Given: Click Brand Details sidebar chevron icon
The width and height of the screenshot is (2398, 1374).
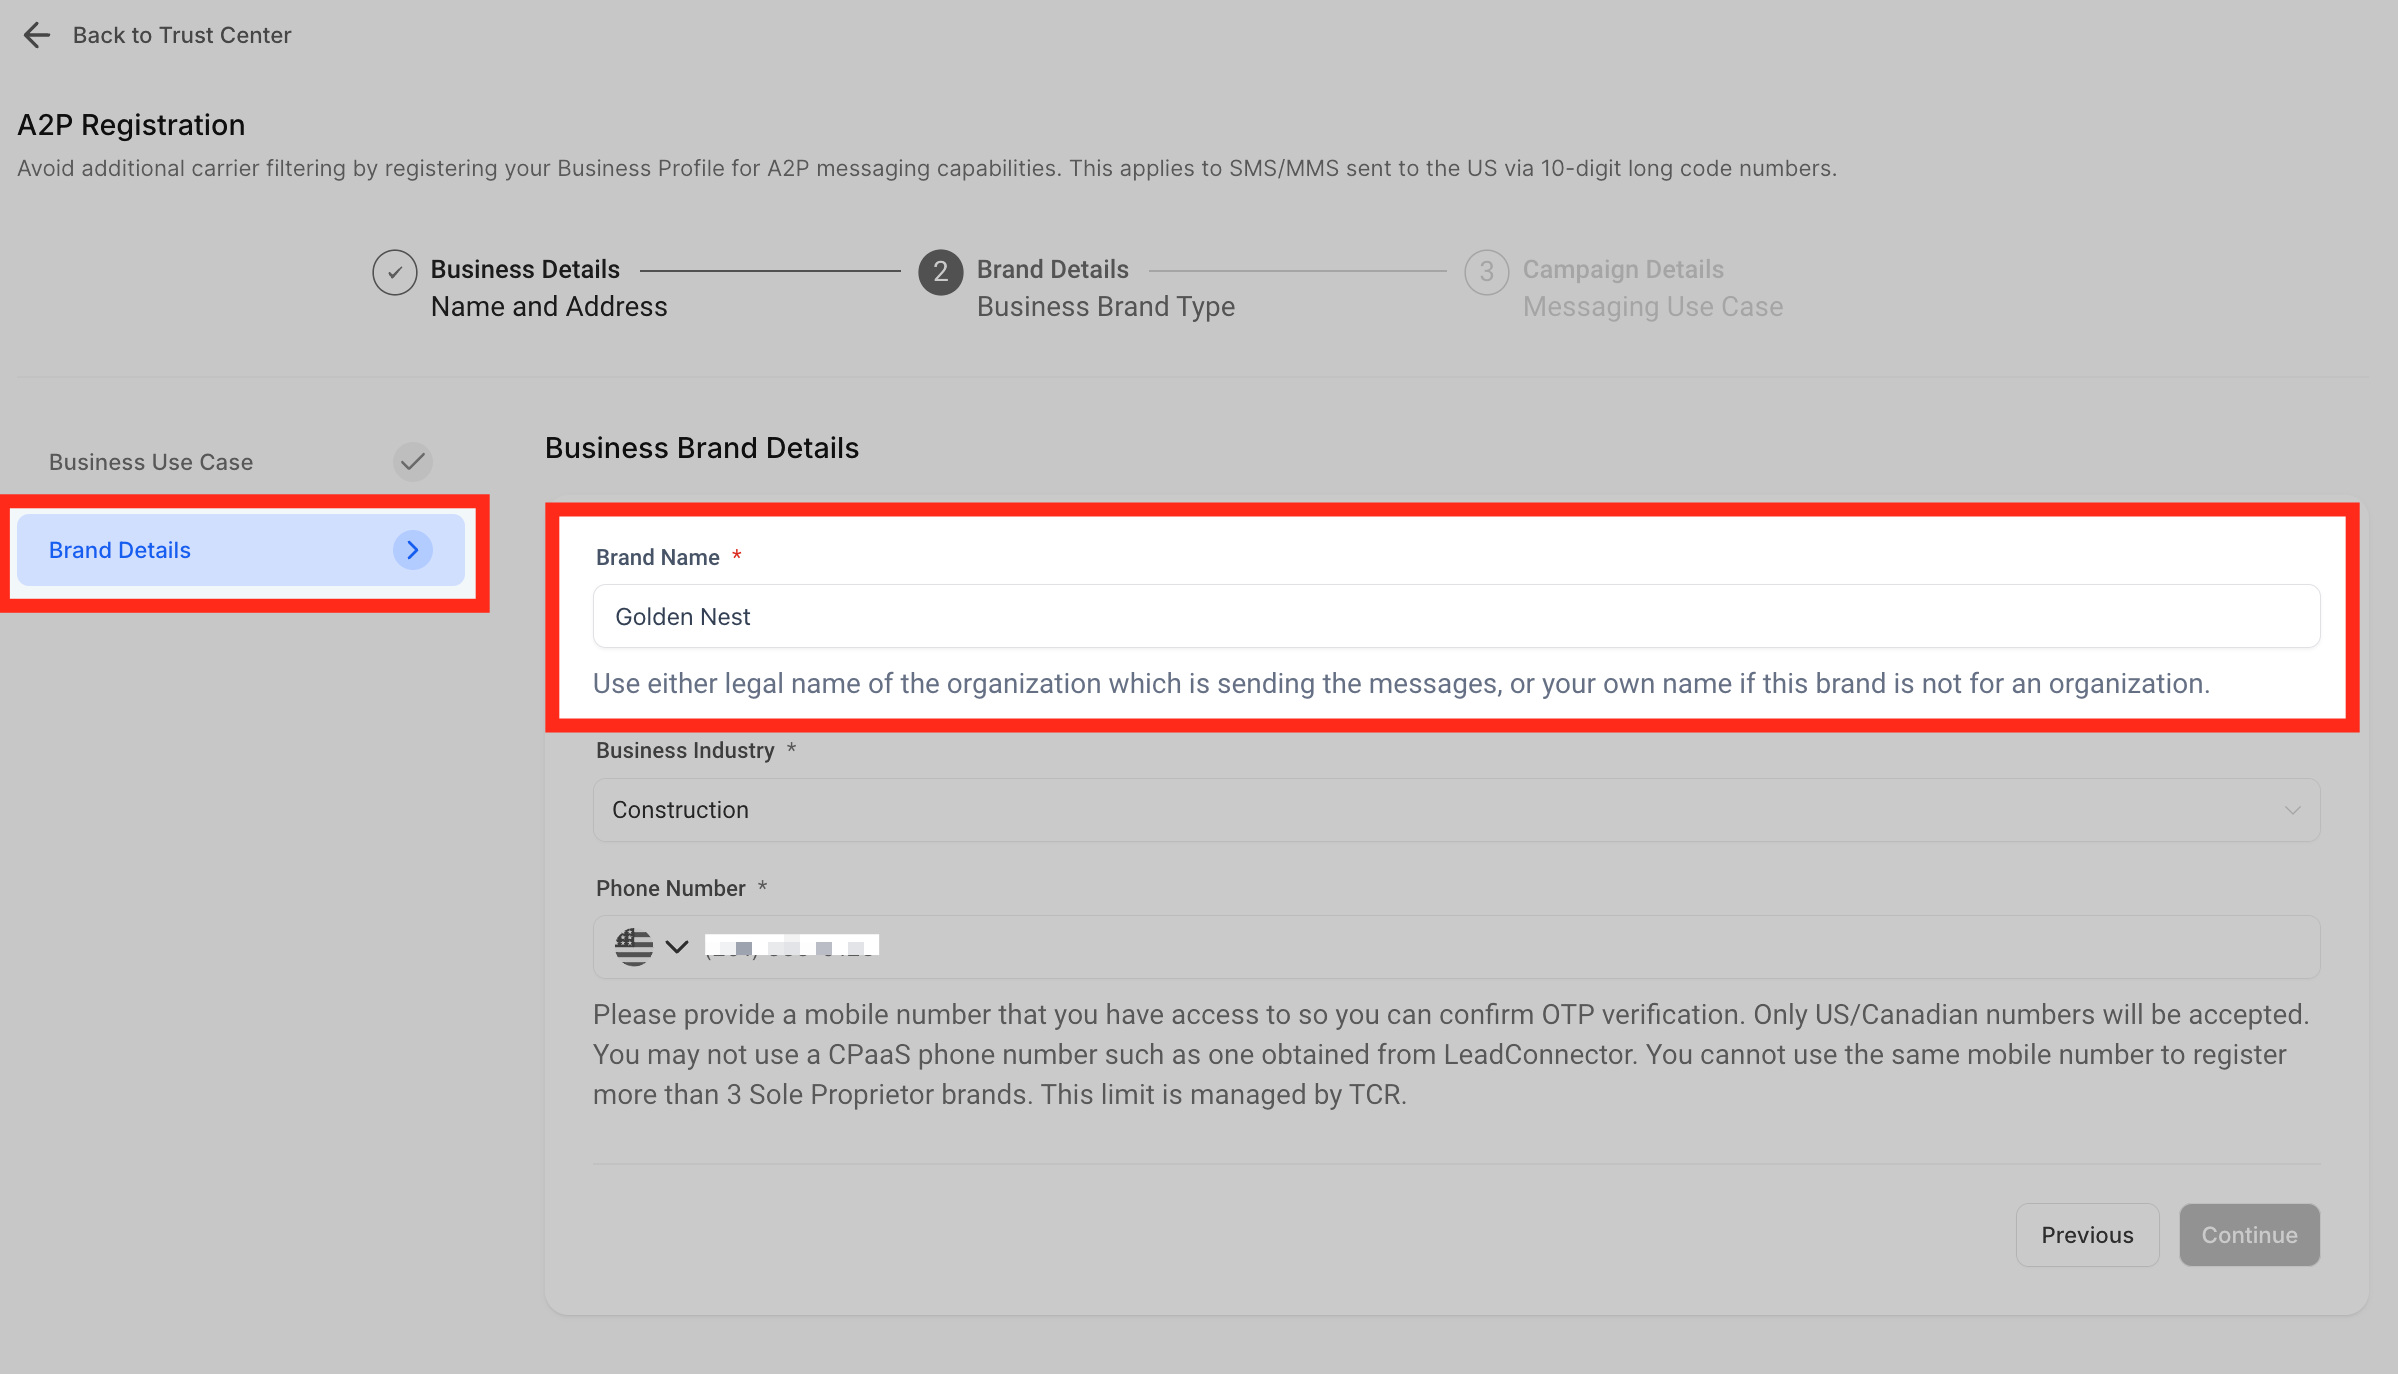Looking at the screenshot, I should pyautogui.click(x=412, y=550).
